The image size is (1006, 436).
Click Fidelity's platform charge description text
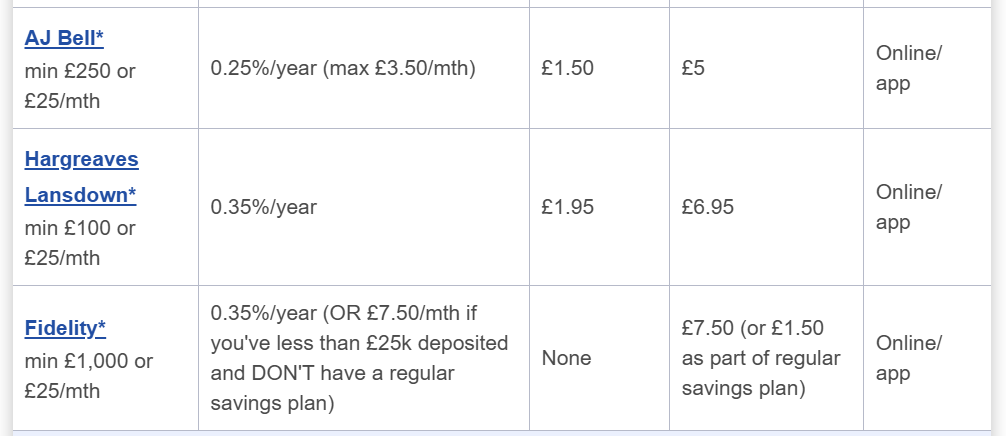(359, 358)
